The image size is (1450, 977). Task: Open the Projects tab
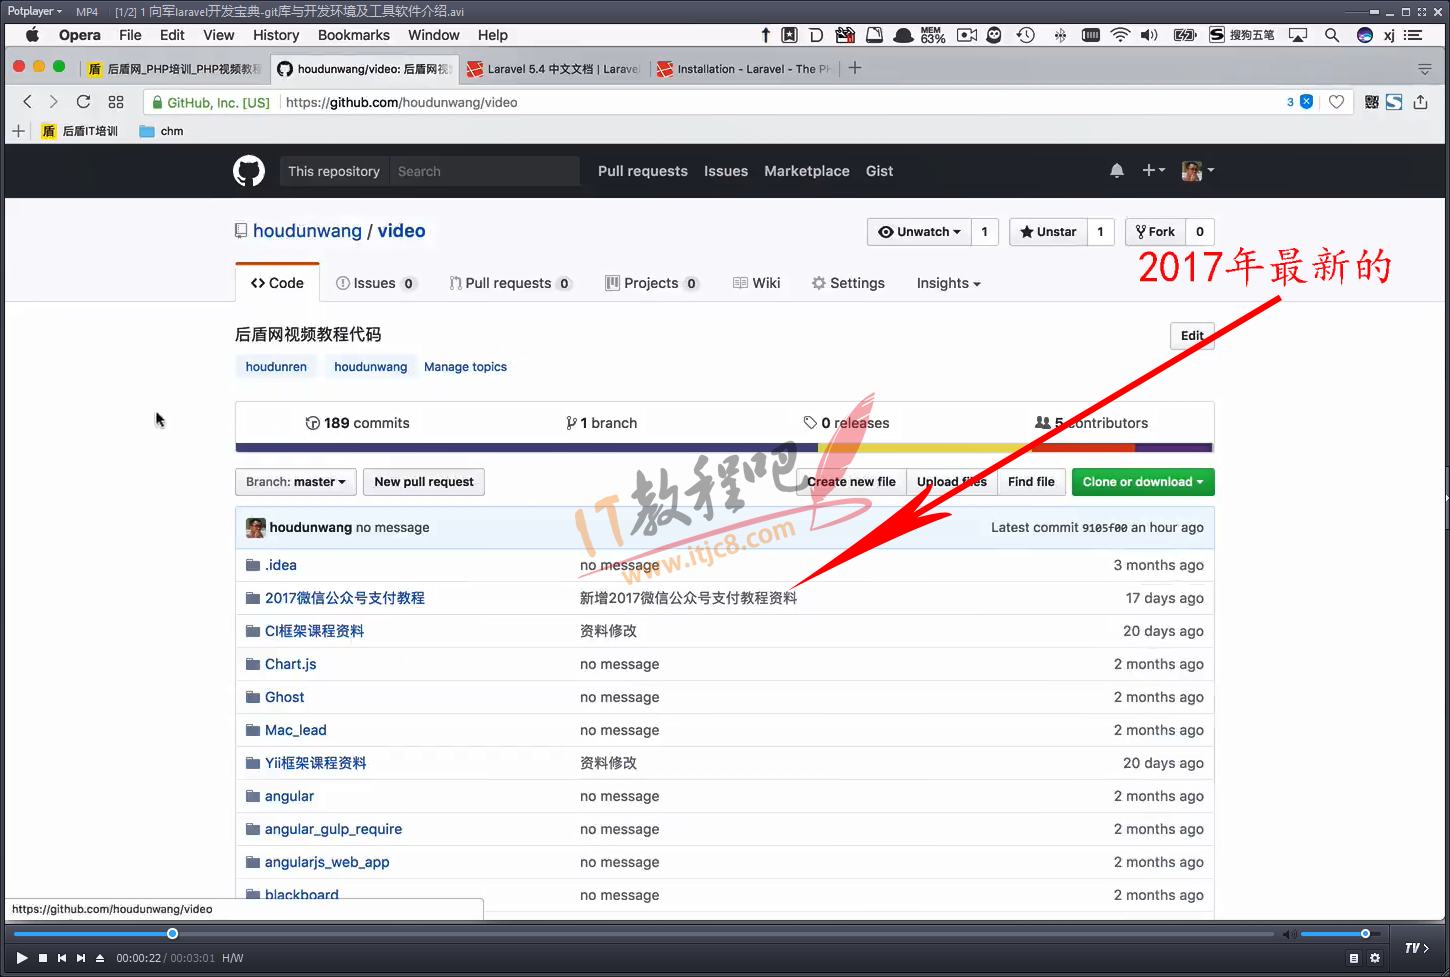click(652, 283)
